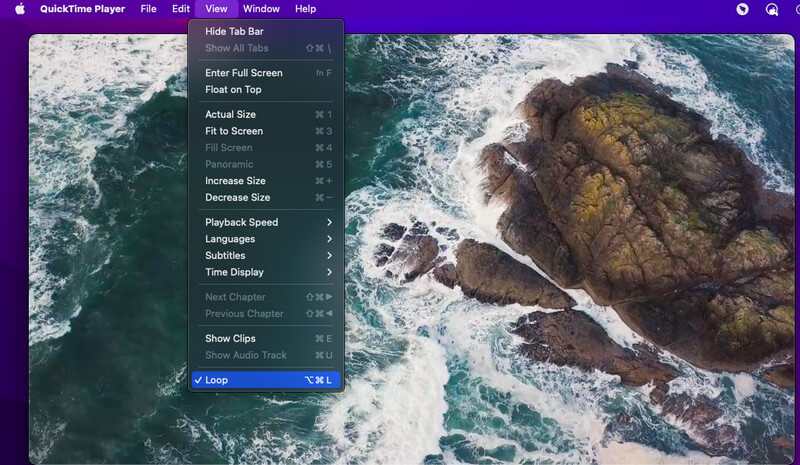Expand the Time Display submenu
Image resolution: width=800 pixels, height=465 pixels.
click(266, 272)
